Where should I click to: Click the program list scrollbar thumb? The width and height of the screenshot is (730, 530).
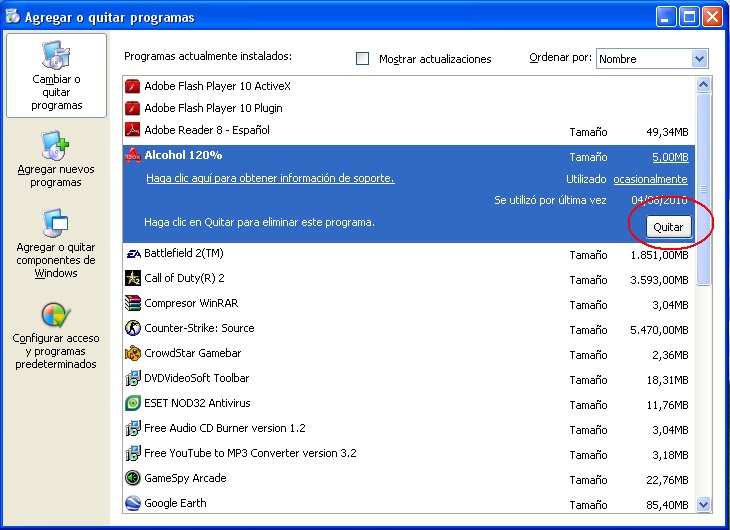[x=703, y=189]
